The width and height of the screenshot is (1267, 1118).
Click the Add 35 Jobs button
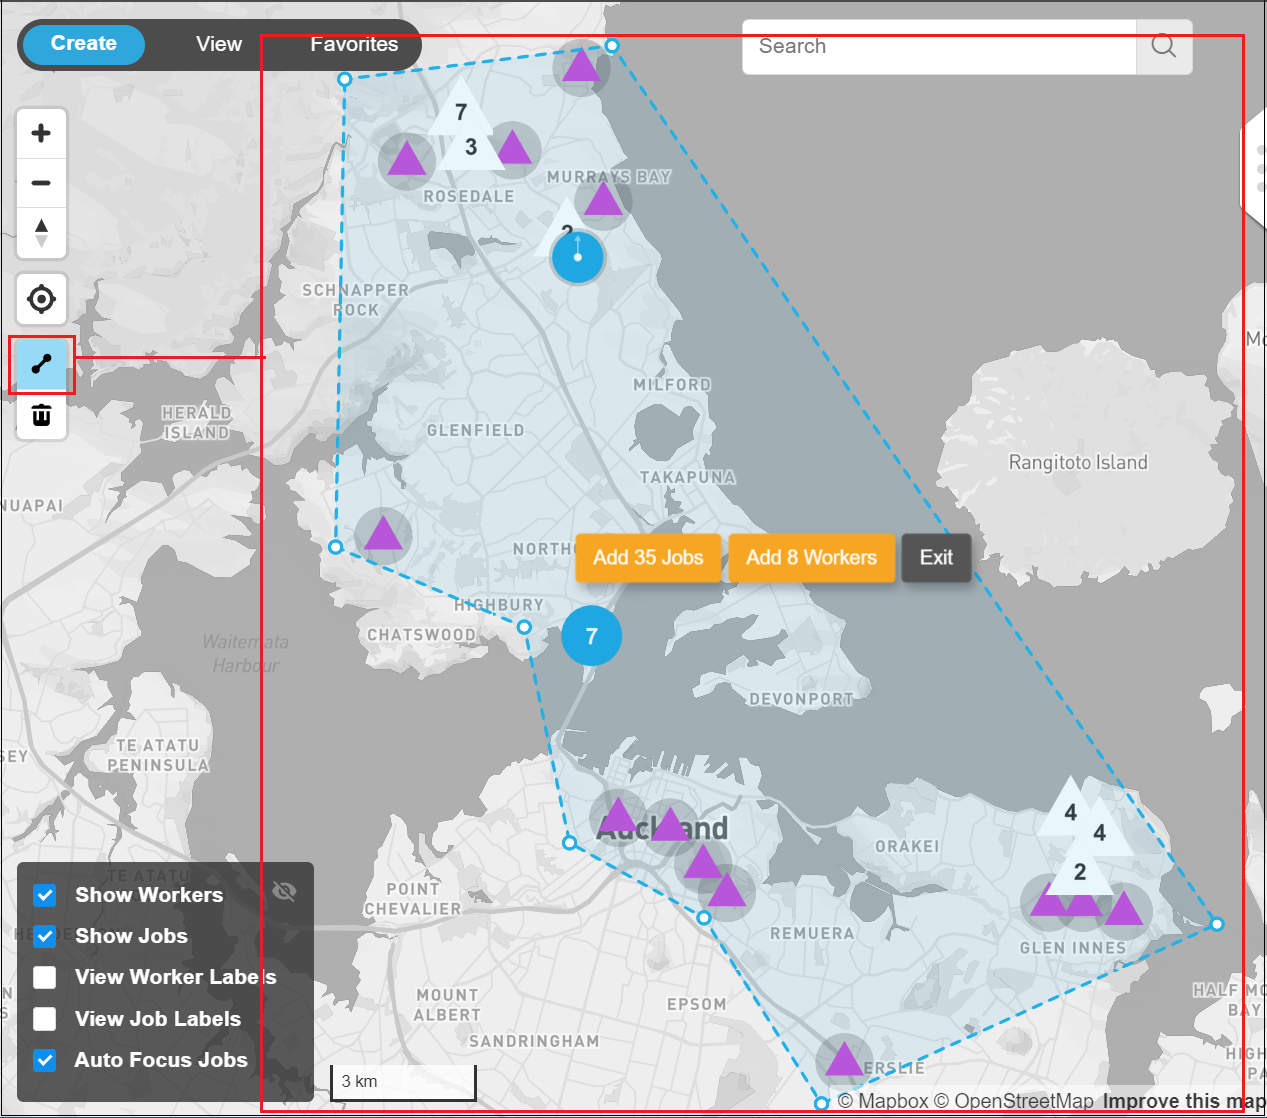[648, 558]
